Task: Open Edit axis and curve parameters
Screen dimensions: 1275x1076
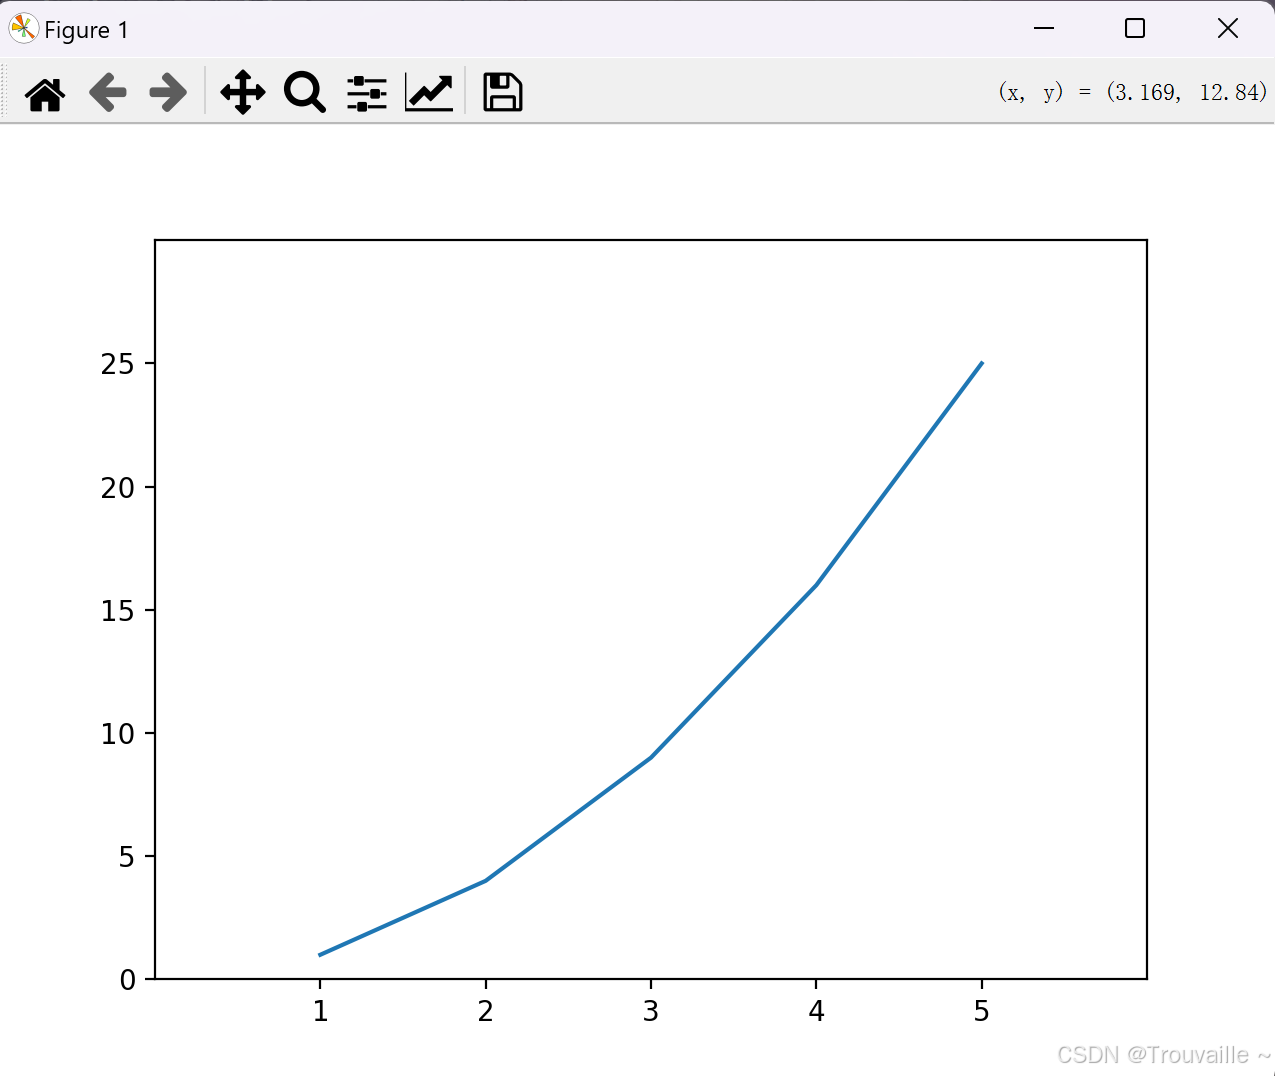Action: (x=429, y=93)
